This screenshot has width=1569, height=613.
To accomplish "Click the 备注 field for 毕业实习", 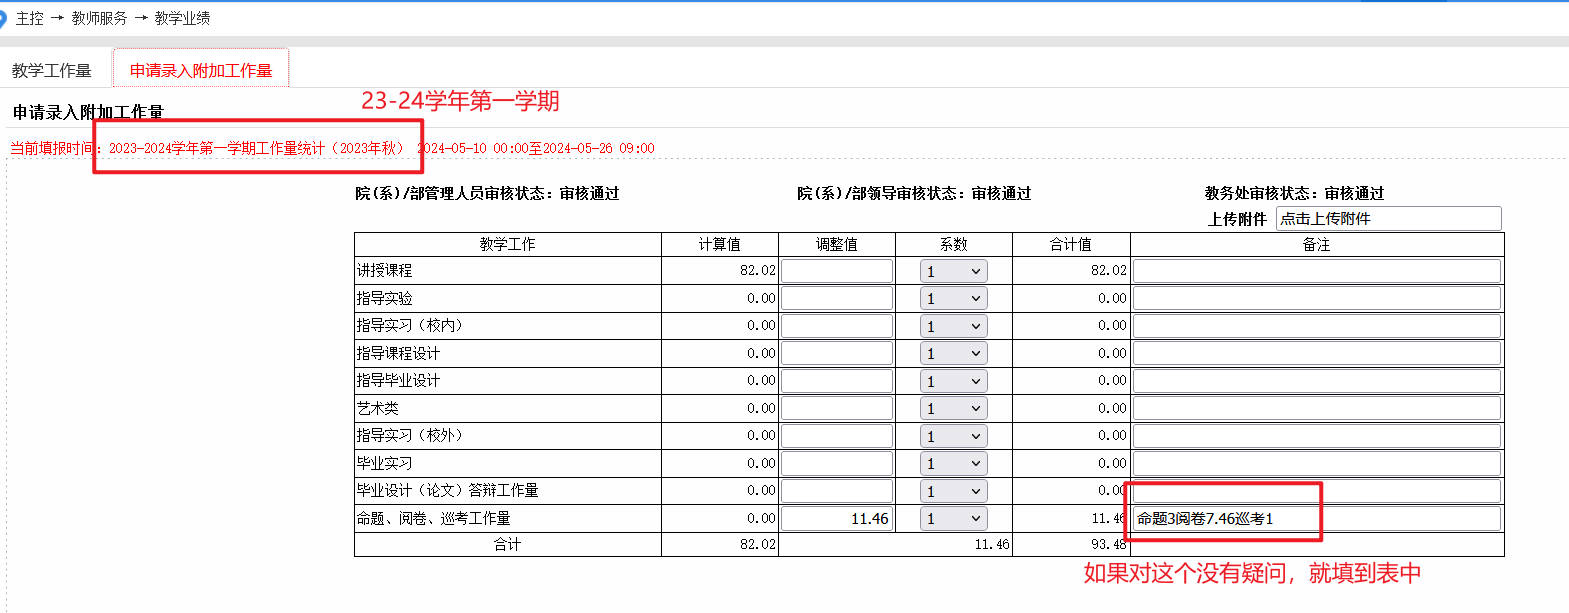I will pos(1317,463).
